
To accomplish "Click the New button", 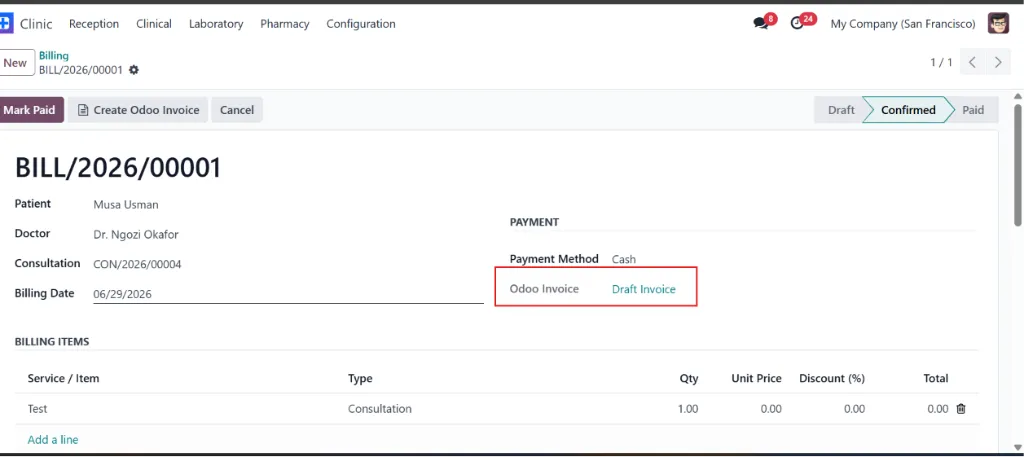I will [x=16, y=63].
